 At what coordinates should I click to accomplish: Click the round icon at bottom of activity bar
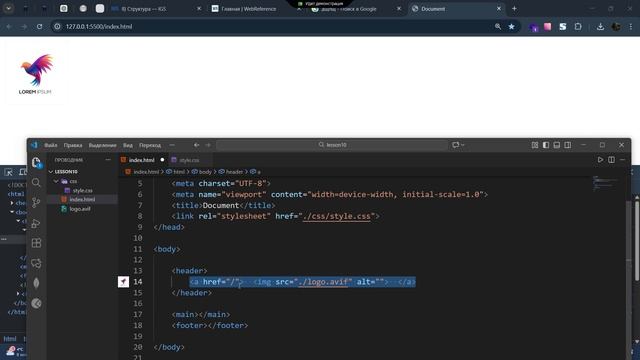point(36,303)
